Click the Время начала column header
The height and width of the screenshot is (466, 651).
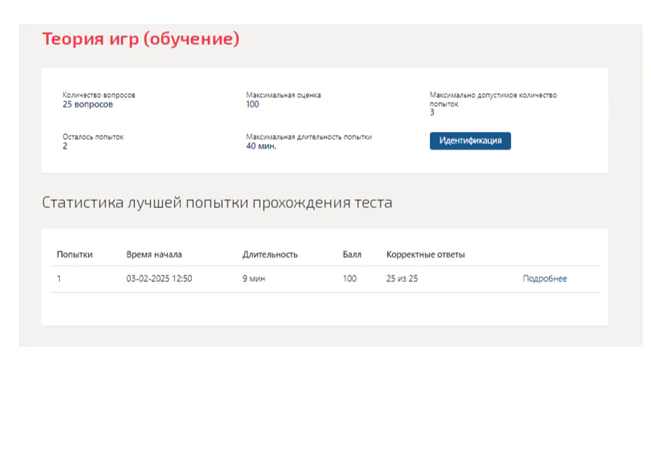(154, 255)
